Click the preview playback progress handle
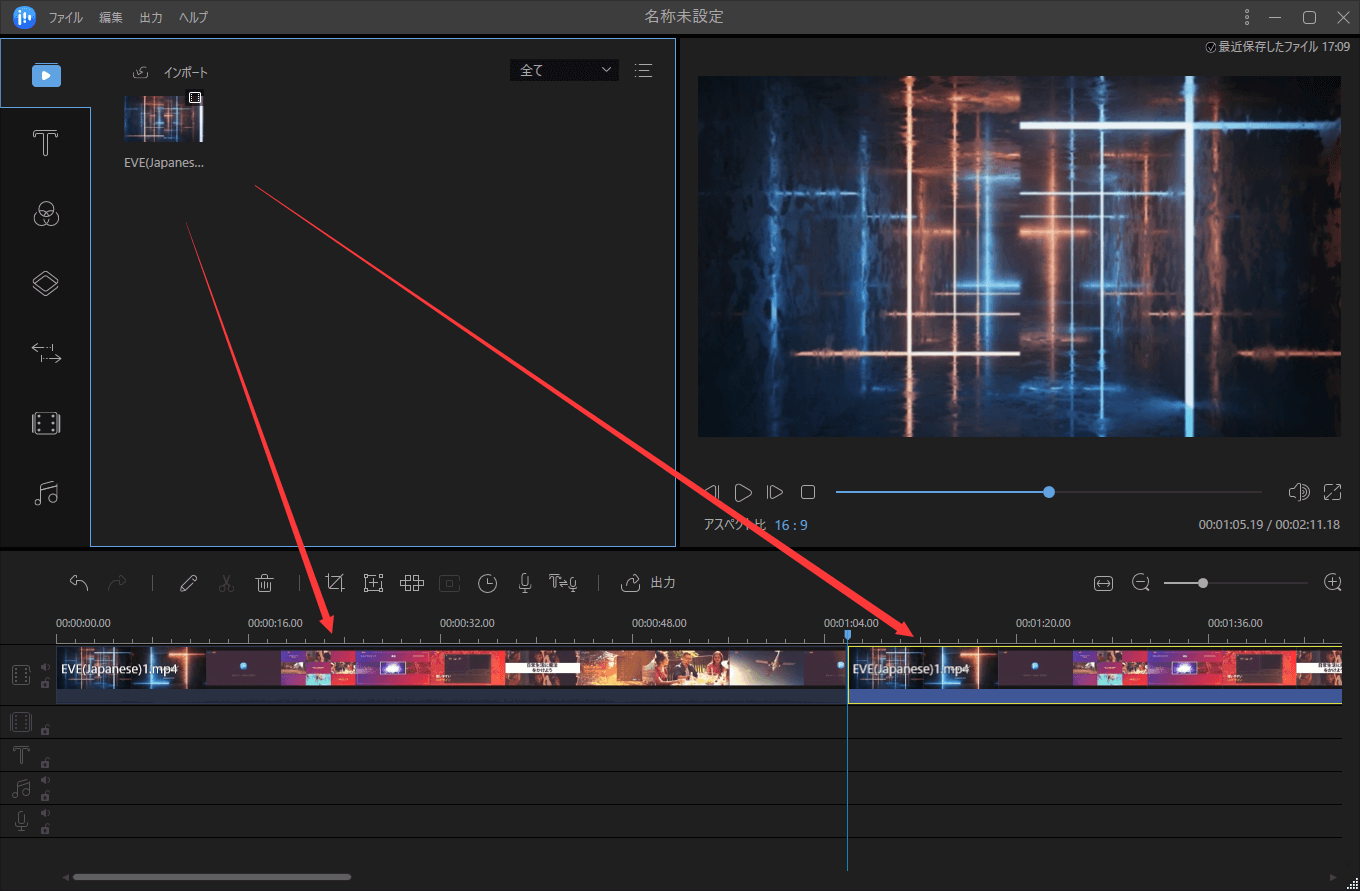The image size is (1360, 891). (x=1049, y=492)
